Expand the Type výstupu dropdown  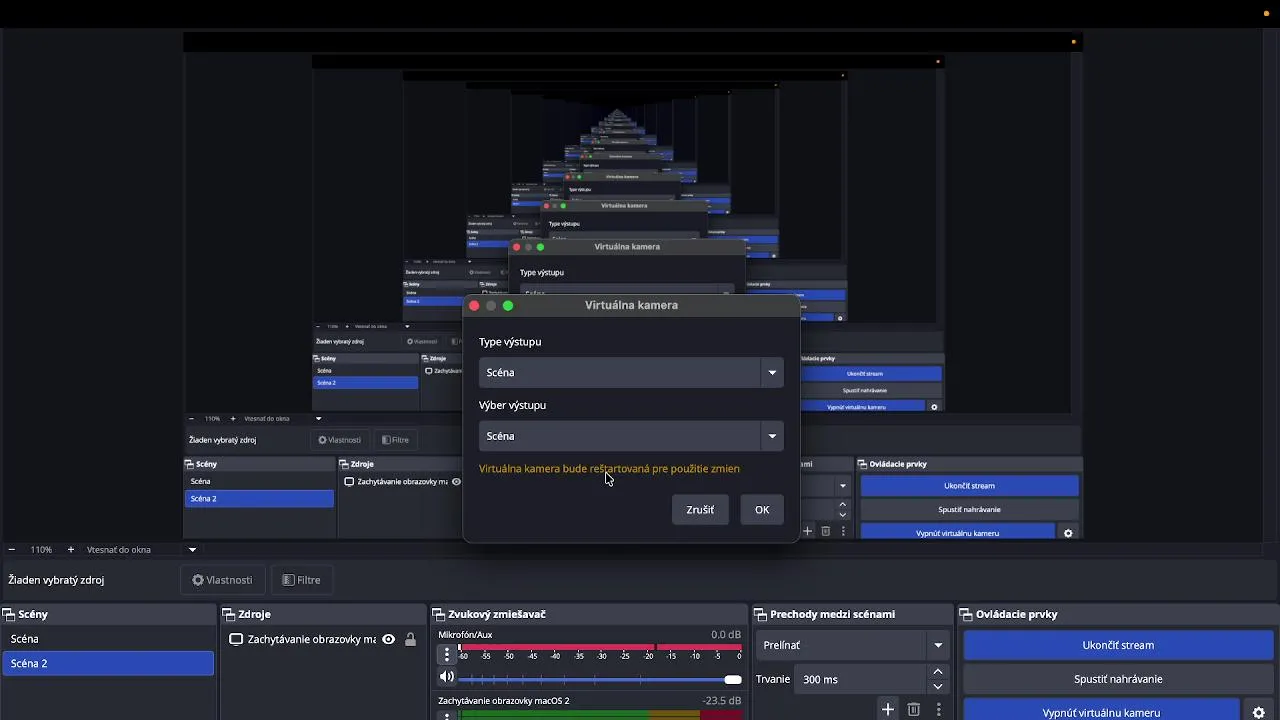[x=631, y=372]
